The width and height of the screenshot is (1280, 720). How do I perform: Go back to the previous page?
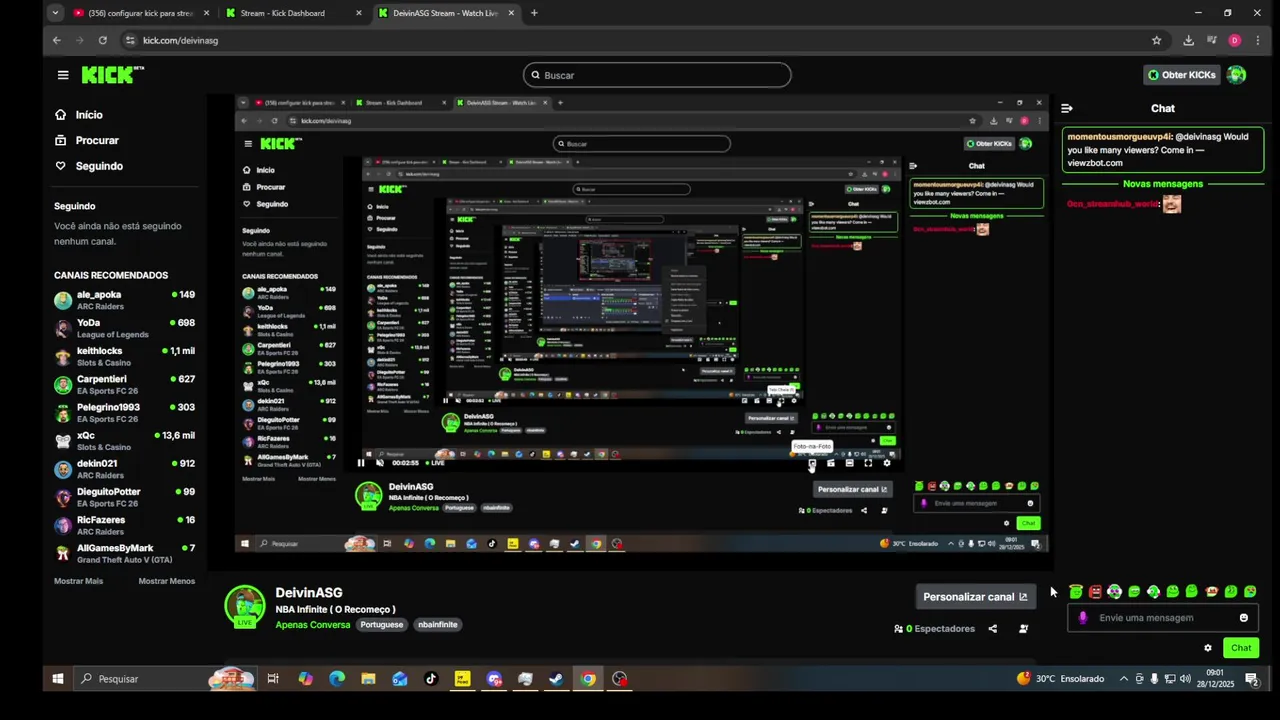point(57,40)
